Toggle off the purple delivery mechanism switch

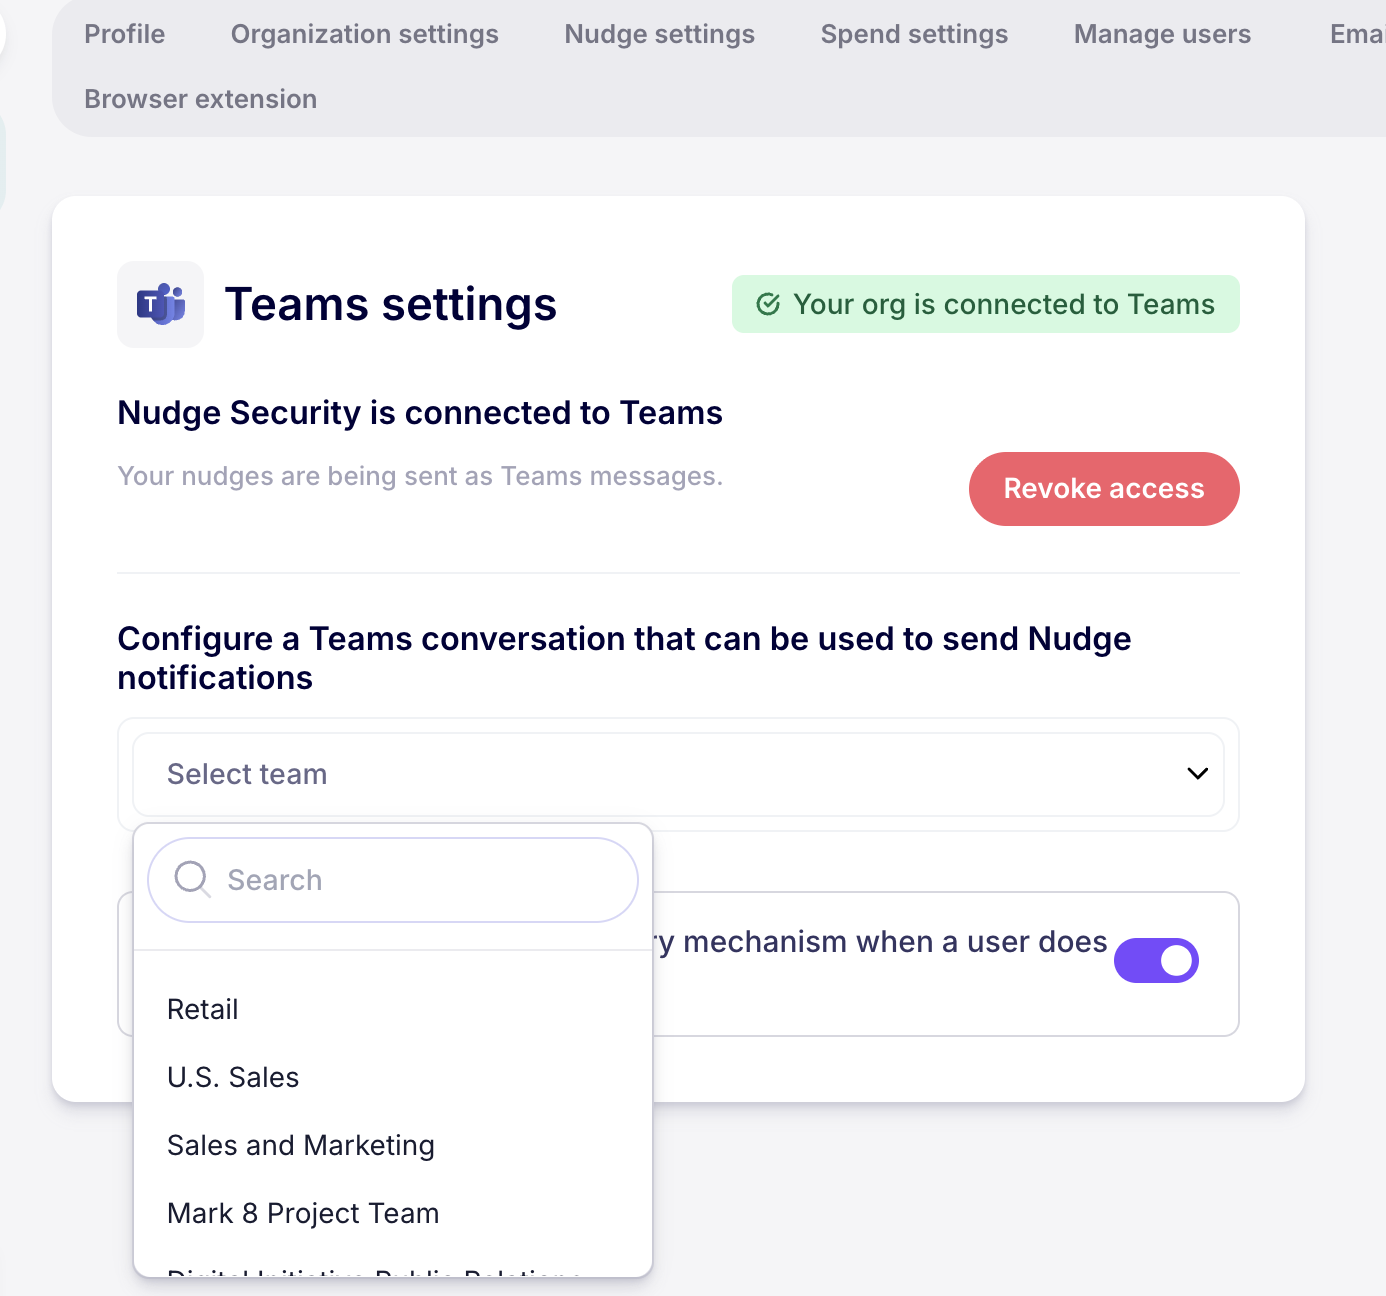[x=1156, y=960]
